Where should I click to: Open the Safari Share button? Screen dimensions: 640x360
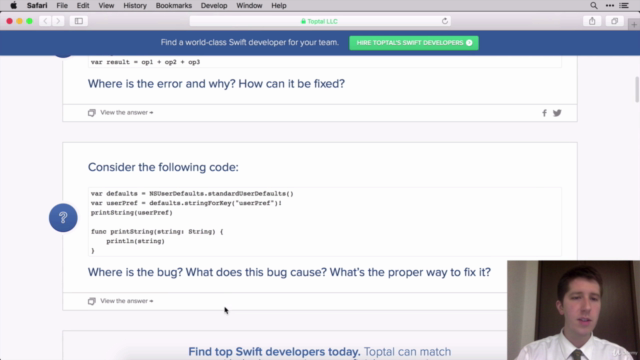click(592, 21)
